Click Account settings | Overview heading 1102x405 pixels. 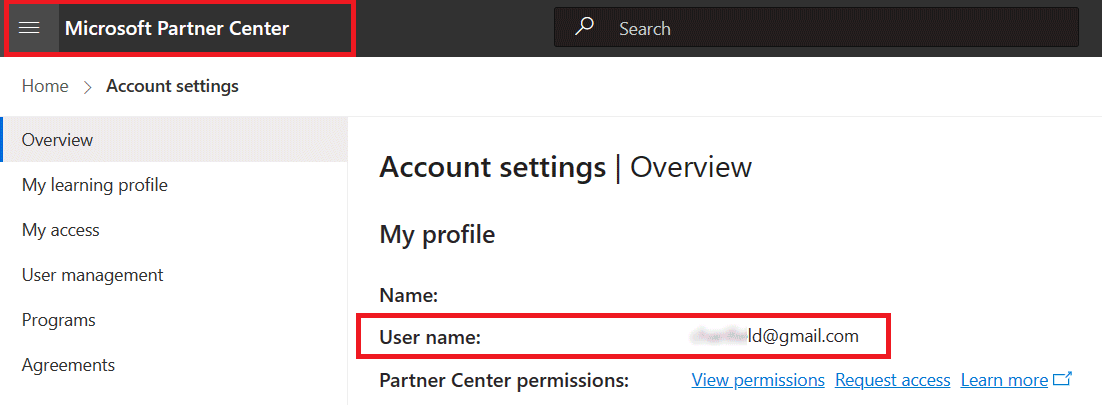pyautogui.click(x=566, y=168)
